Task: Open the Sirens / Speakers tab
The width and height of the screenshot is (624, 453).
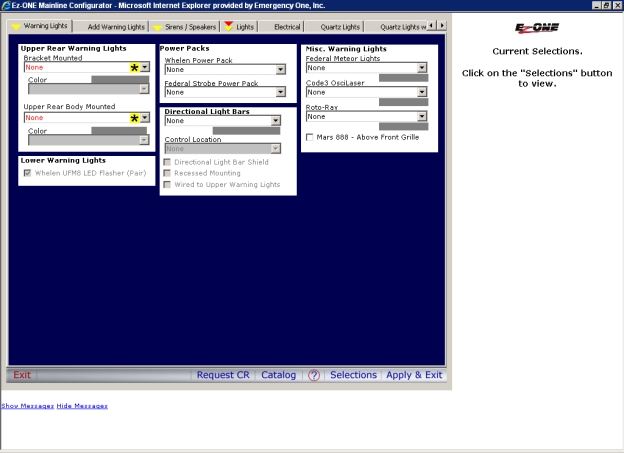Action: (x=185, y=27)
